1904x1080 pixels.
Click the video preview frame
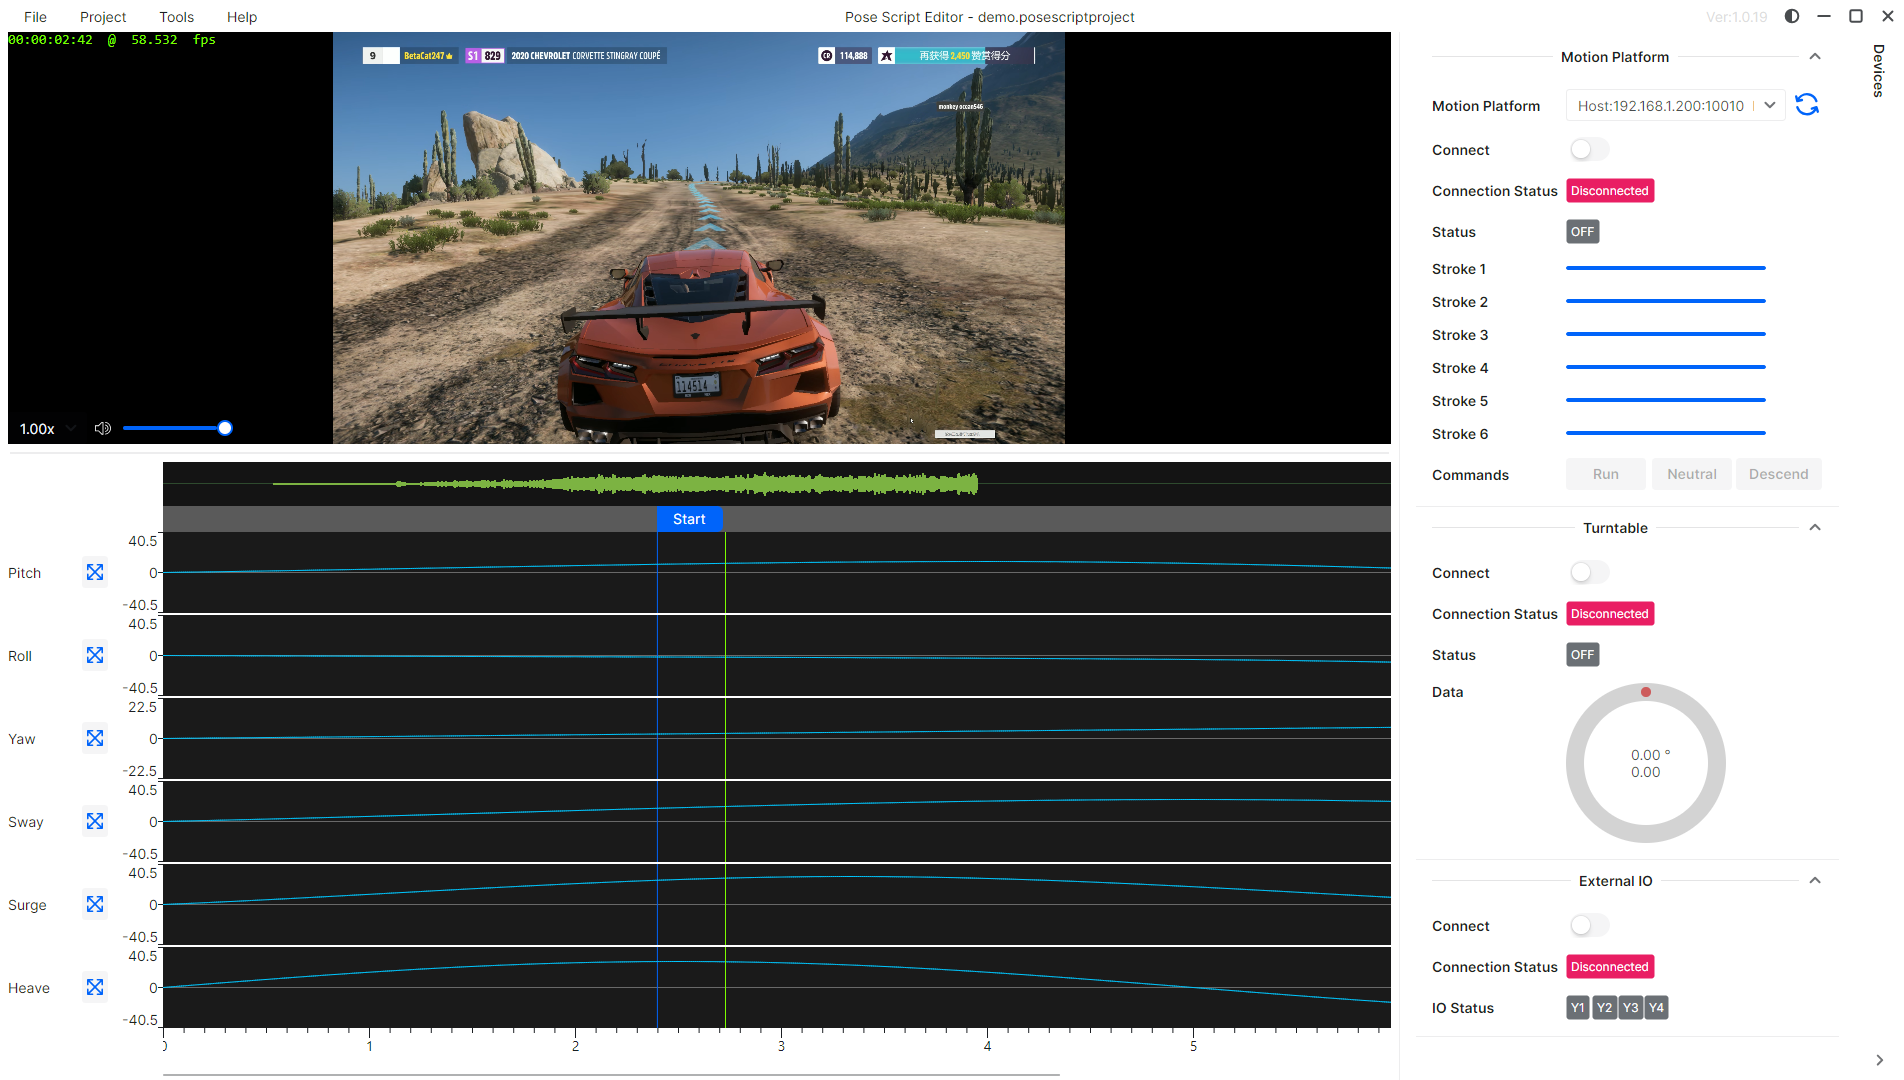(x=699, y=238)
